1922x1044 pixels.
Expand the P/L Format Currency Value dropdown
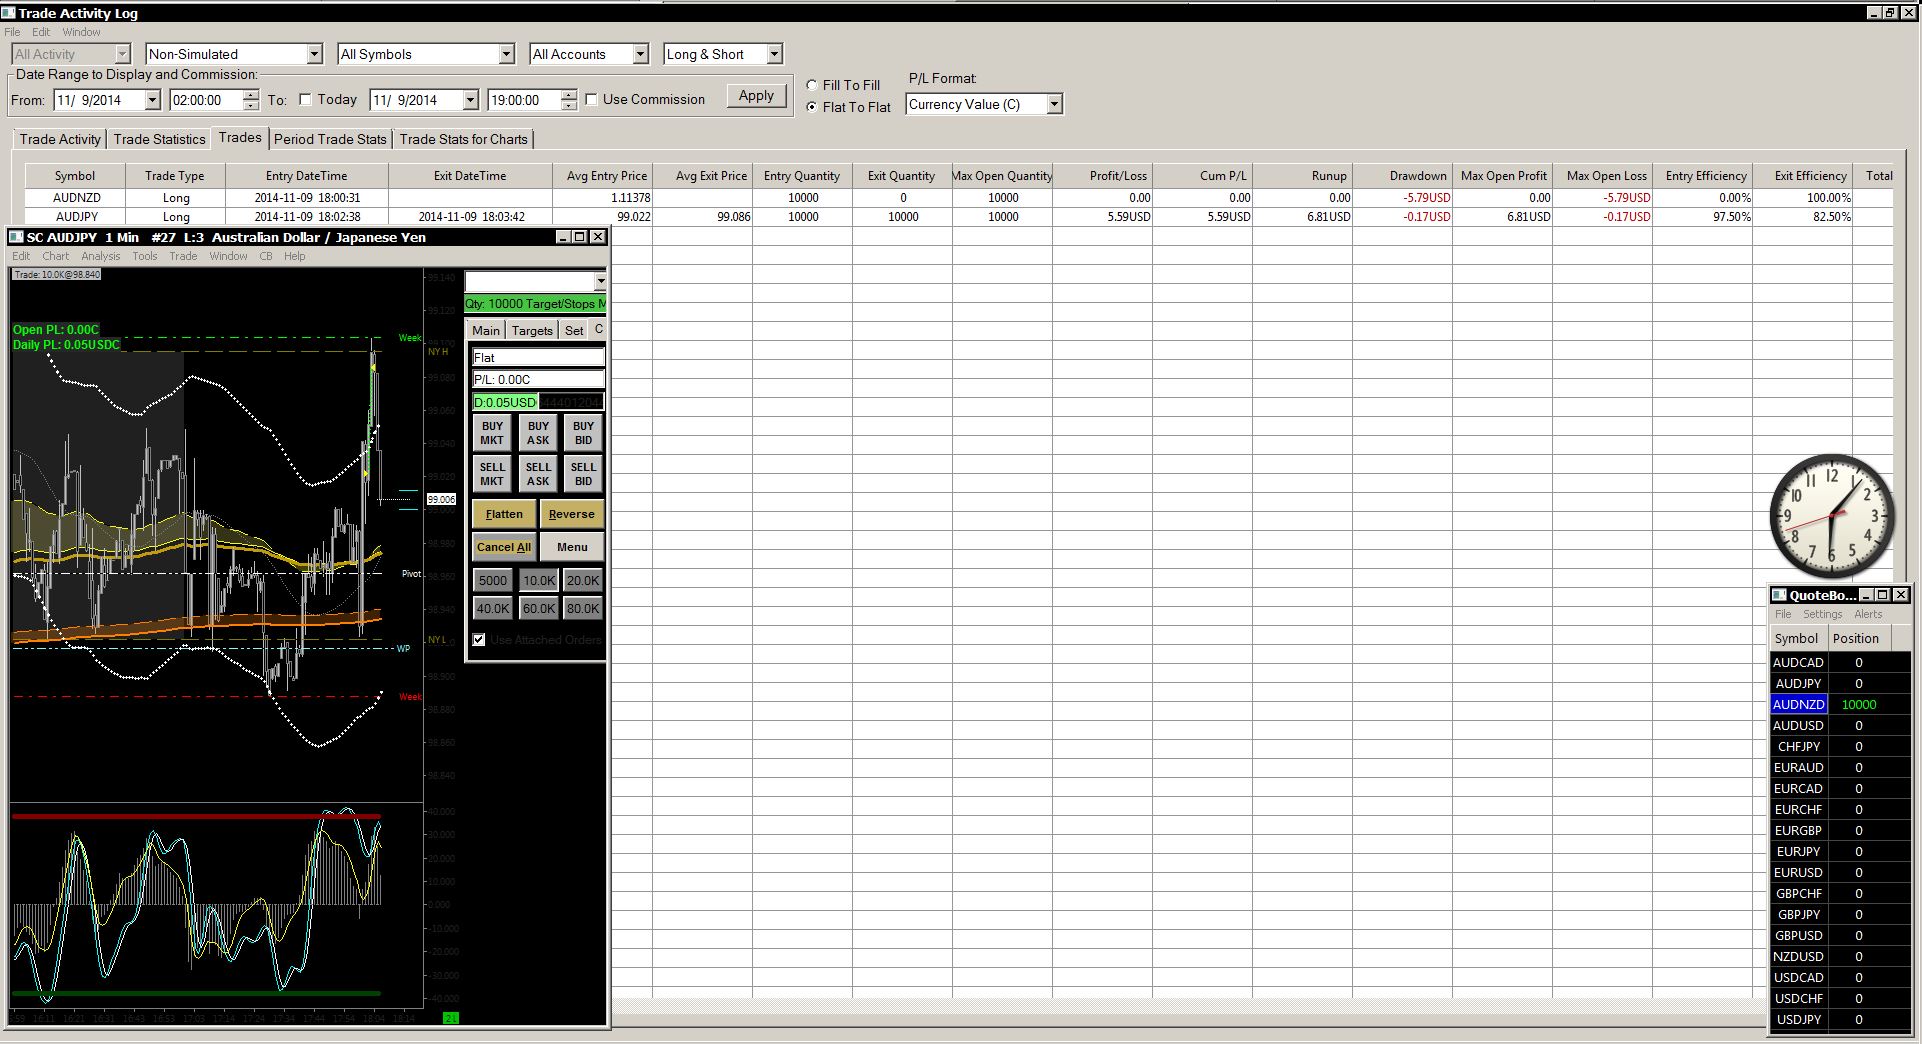[1054, 104]
